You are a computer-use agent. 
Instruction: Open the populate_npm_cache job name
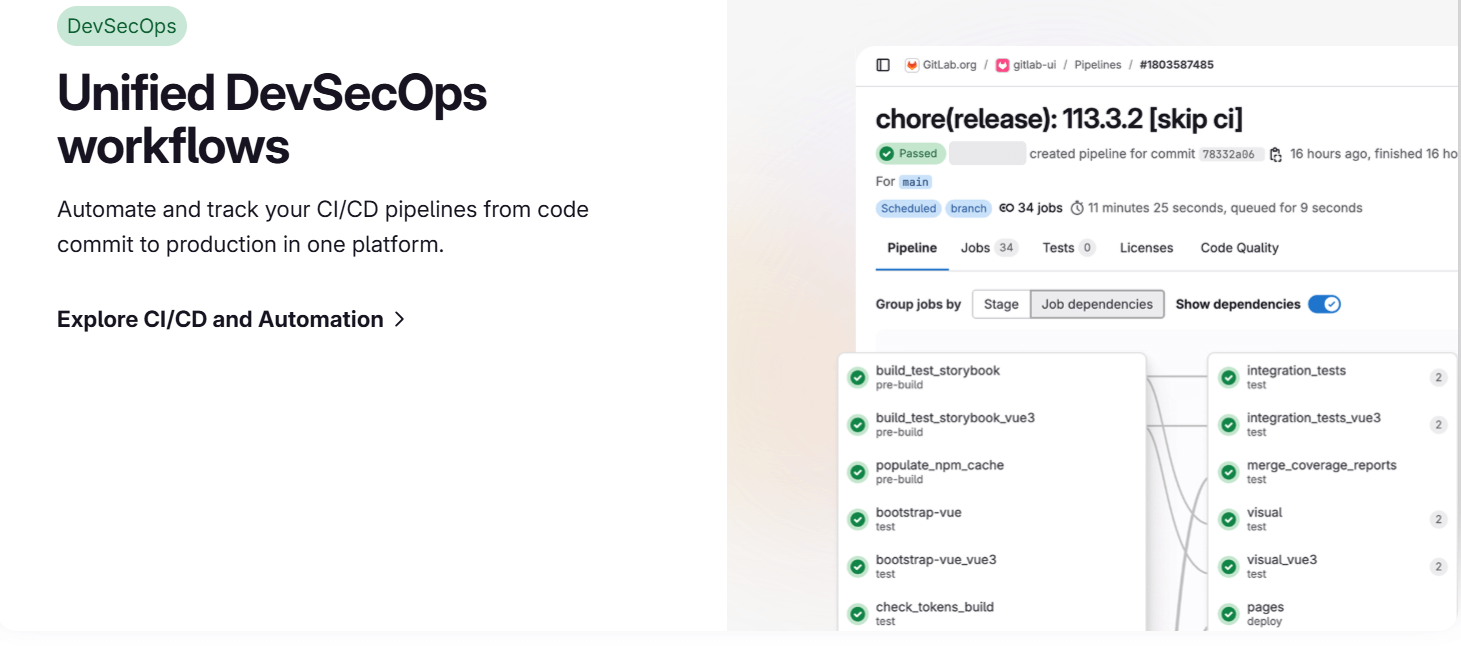(939, 465)
